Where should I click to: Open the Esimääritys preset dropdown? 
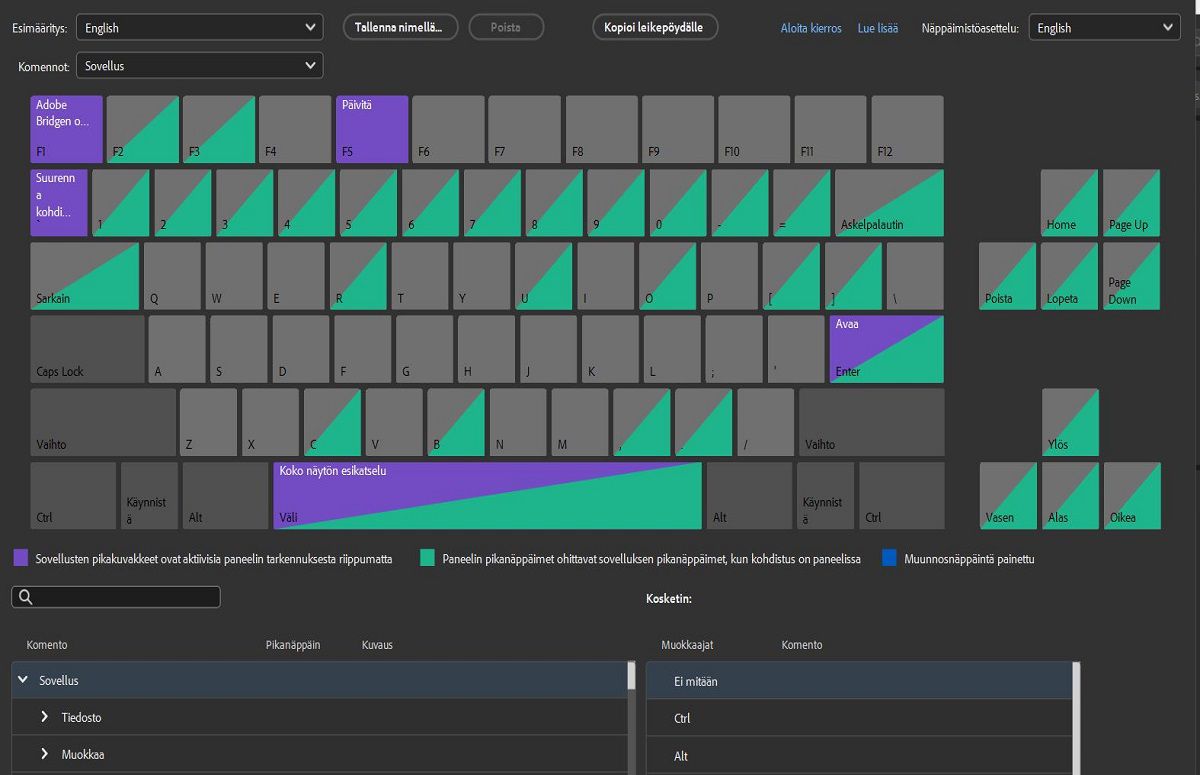click(200, 28)
